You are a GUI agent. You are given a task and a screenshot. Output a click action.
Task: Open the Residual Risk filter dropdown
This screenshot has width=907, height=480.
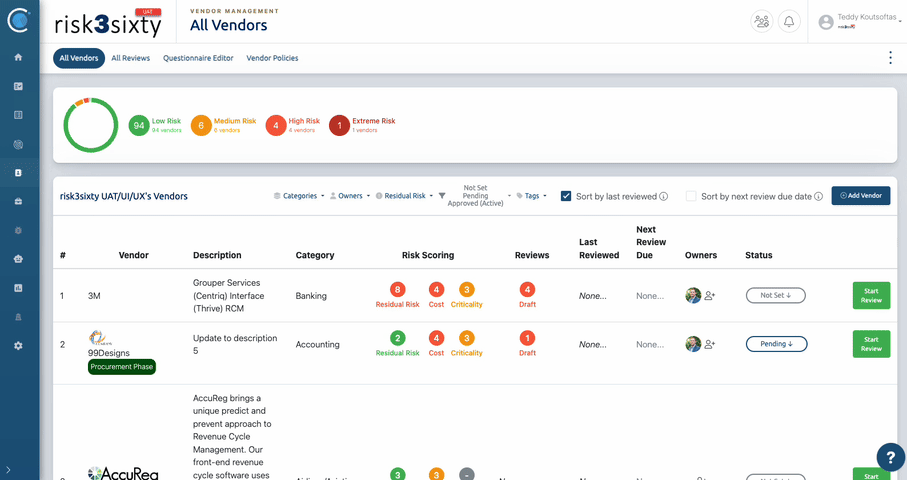click(404, 196)
